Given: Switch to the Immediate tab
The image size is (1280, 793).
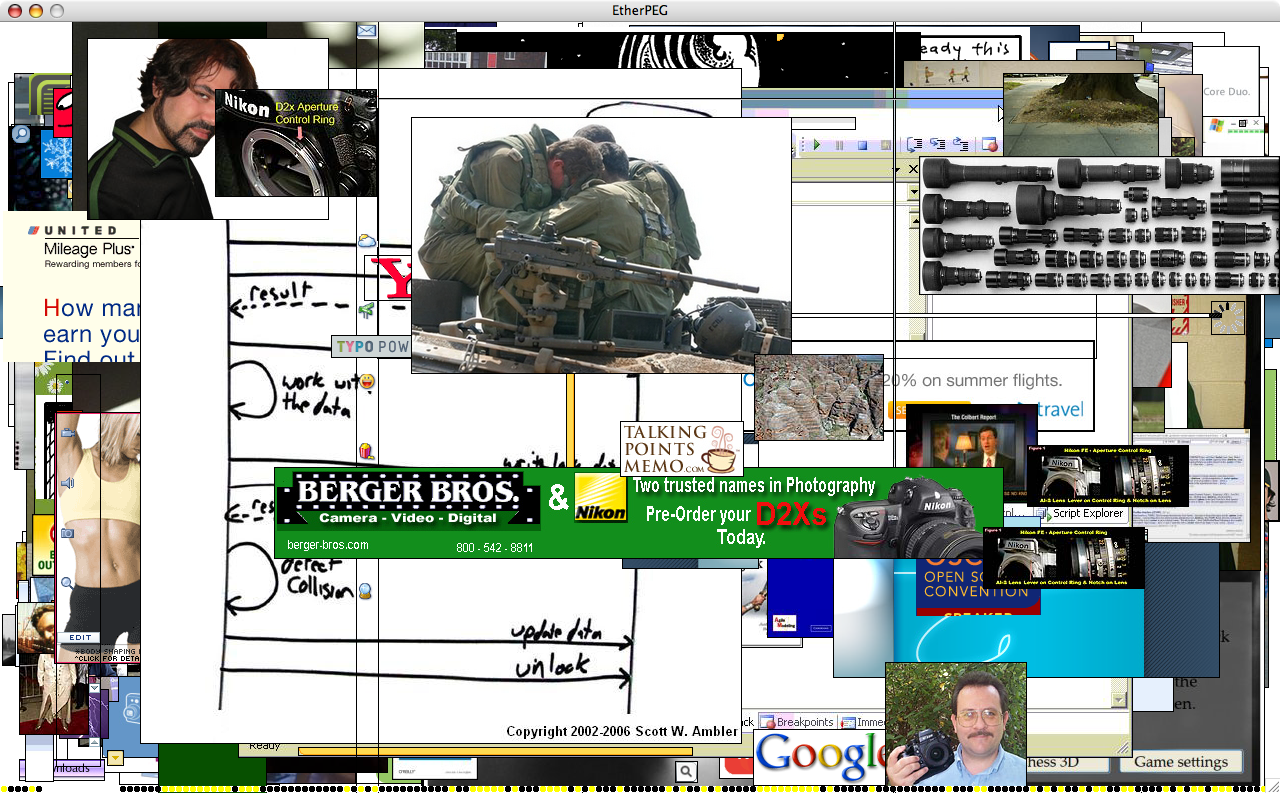Looking at the screenshot, I should (863, 722).
